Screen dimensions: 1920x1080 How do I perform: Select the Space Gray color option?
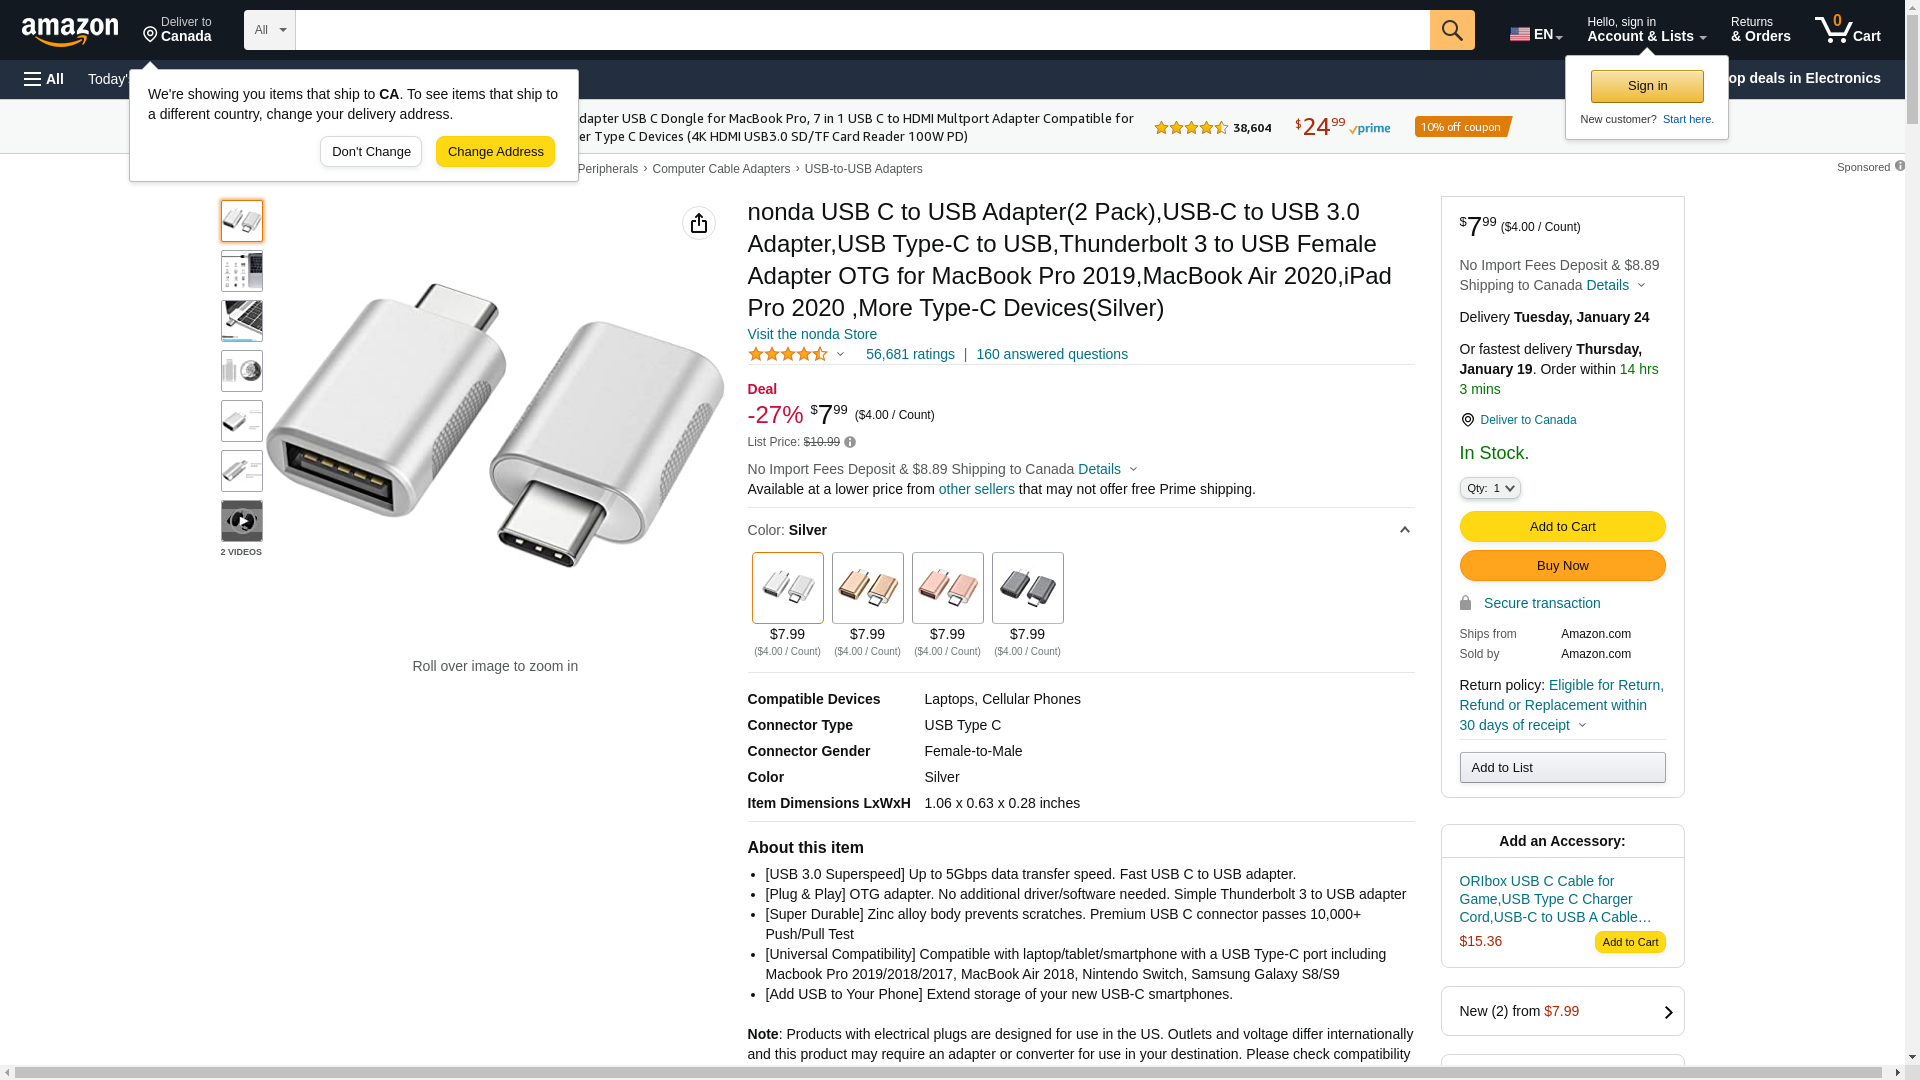click(x=1027, y=588)
